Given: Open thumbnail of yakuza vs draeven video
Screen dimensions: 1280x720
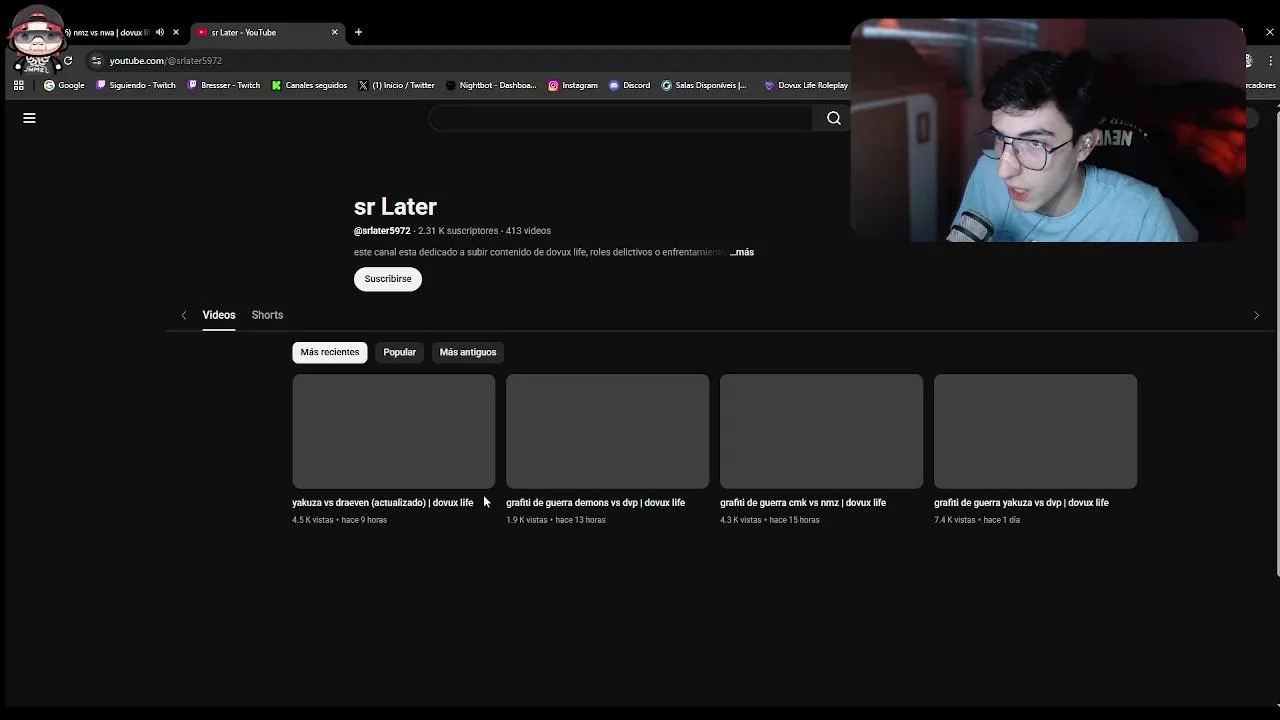Looking at the screenshot, I should pyautogui.click(x=393, y=431).
